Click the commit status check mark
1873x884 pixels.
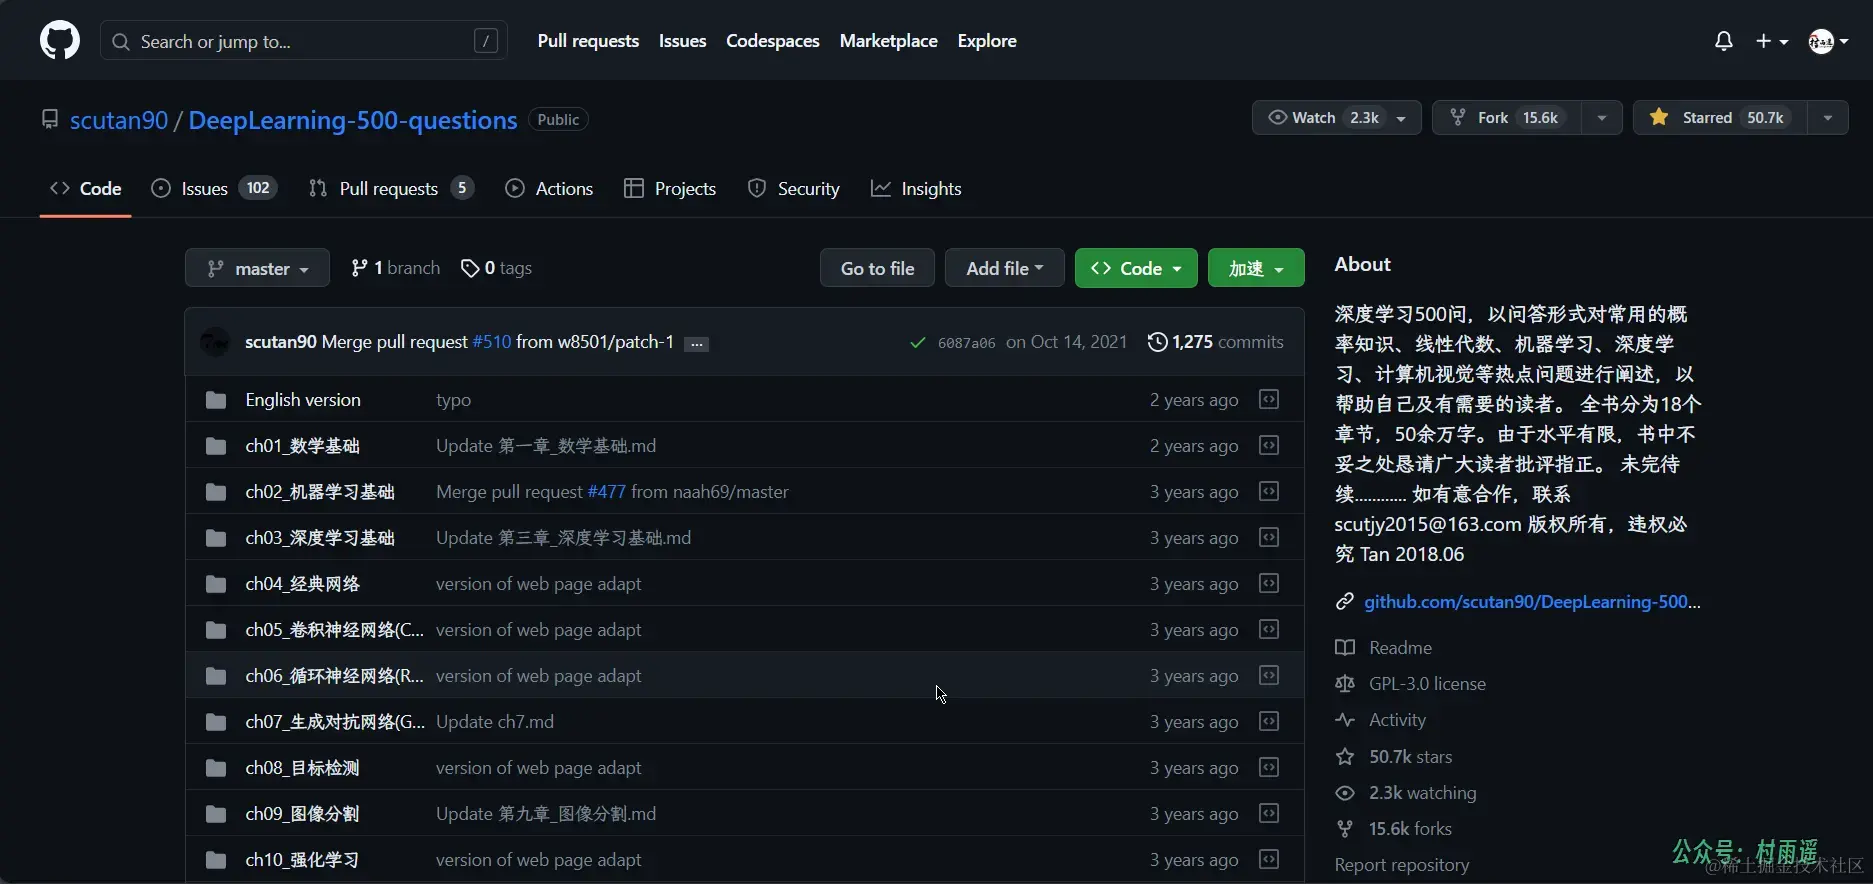[x=917, y=343]
